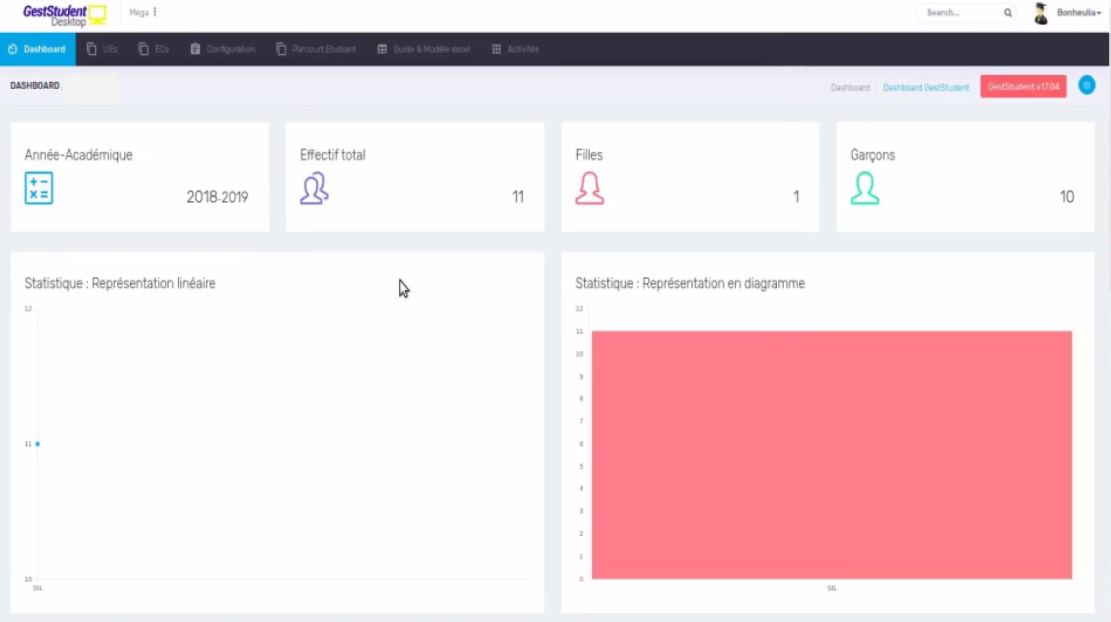The image size is (1111, 622).
Task: Click the Dashboard breadcrumb link
Action: pyautogui.click(x=850, y=88)
